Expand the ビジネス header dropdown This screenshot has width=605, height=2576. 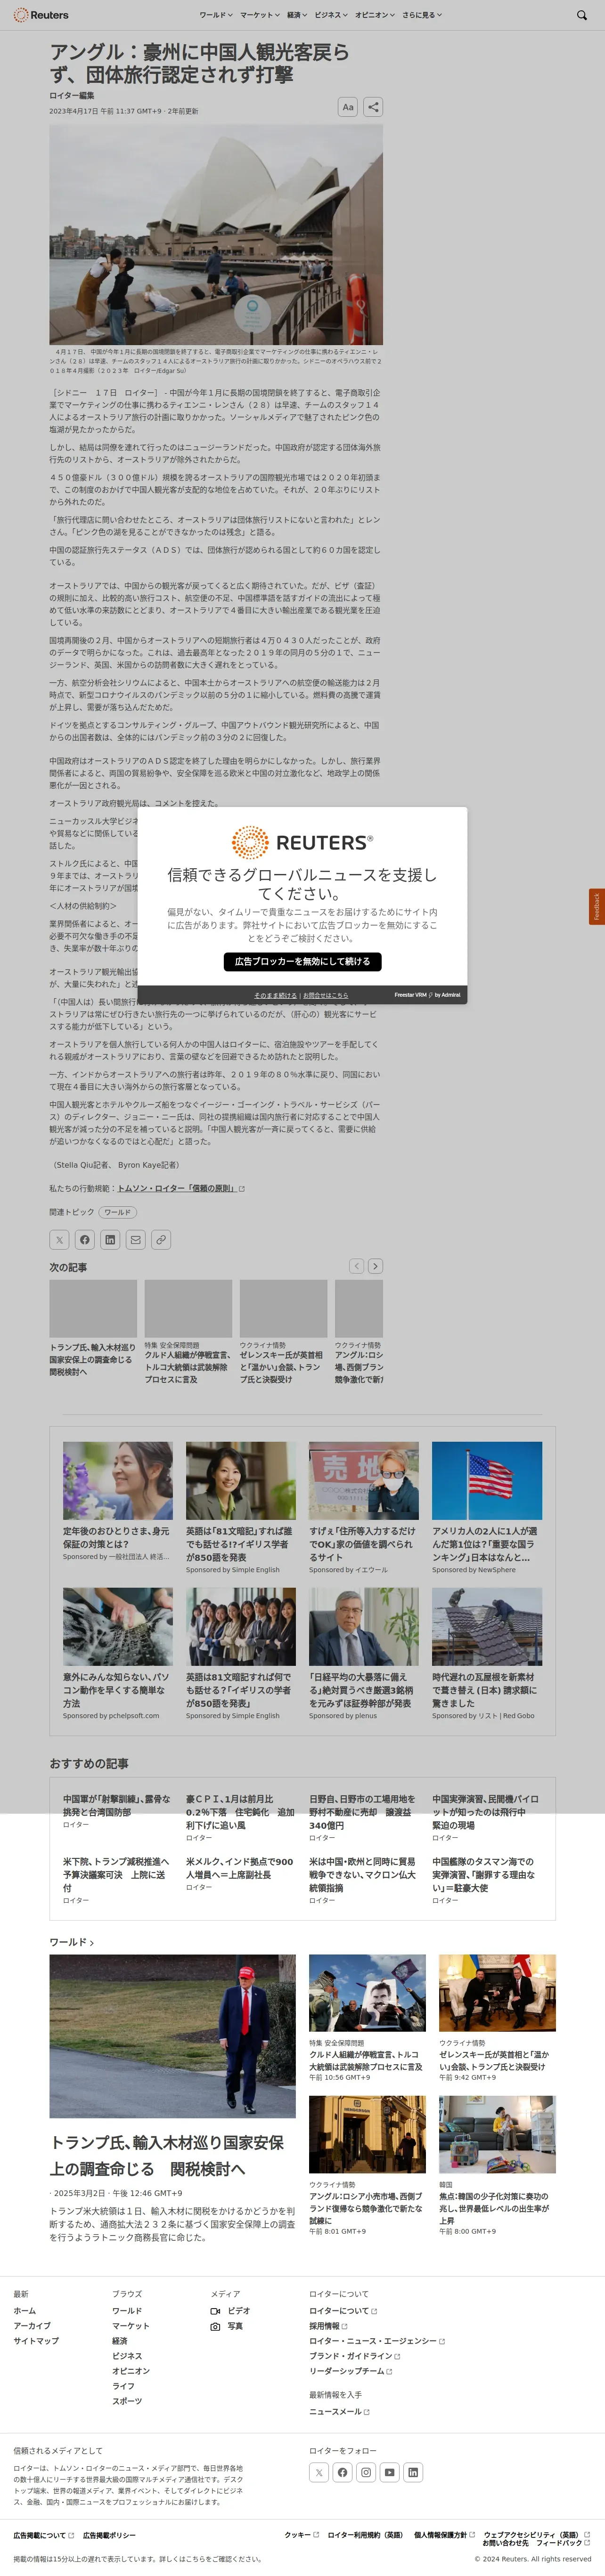[x=331, y=15]
